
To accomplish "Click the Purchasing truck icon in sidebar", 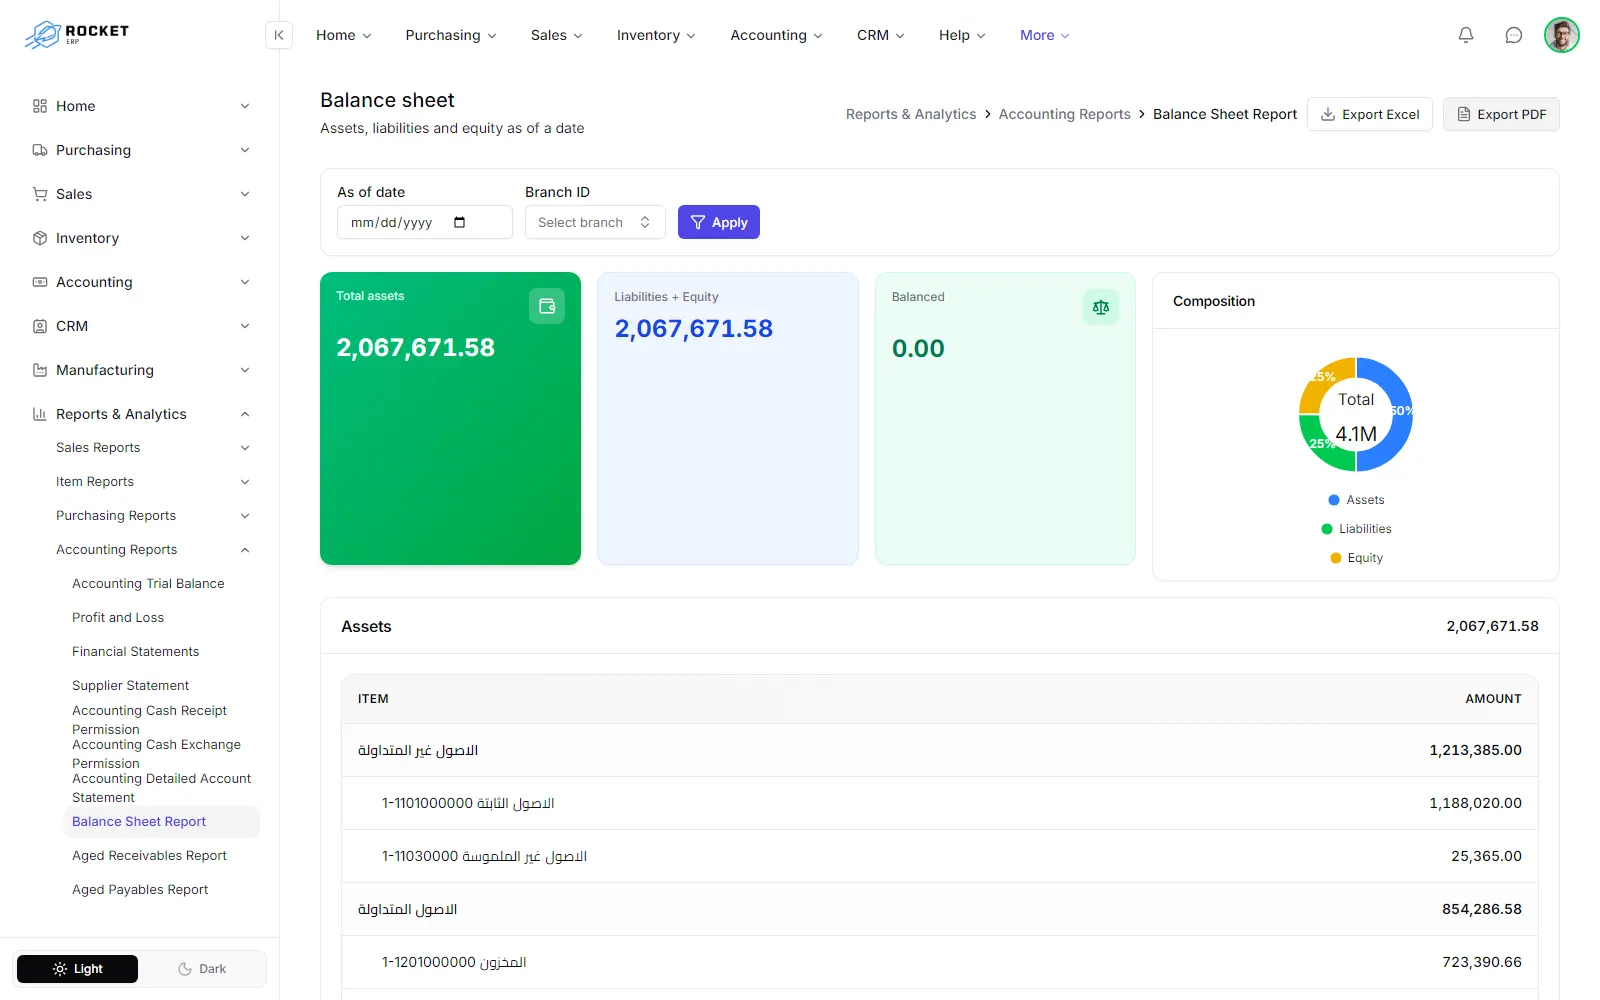I will (x=40, y=150).
